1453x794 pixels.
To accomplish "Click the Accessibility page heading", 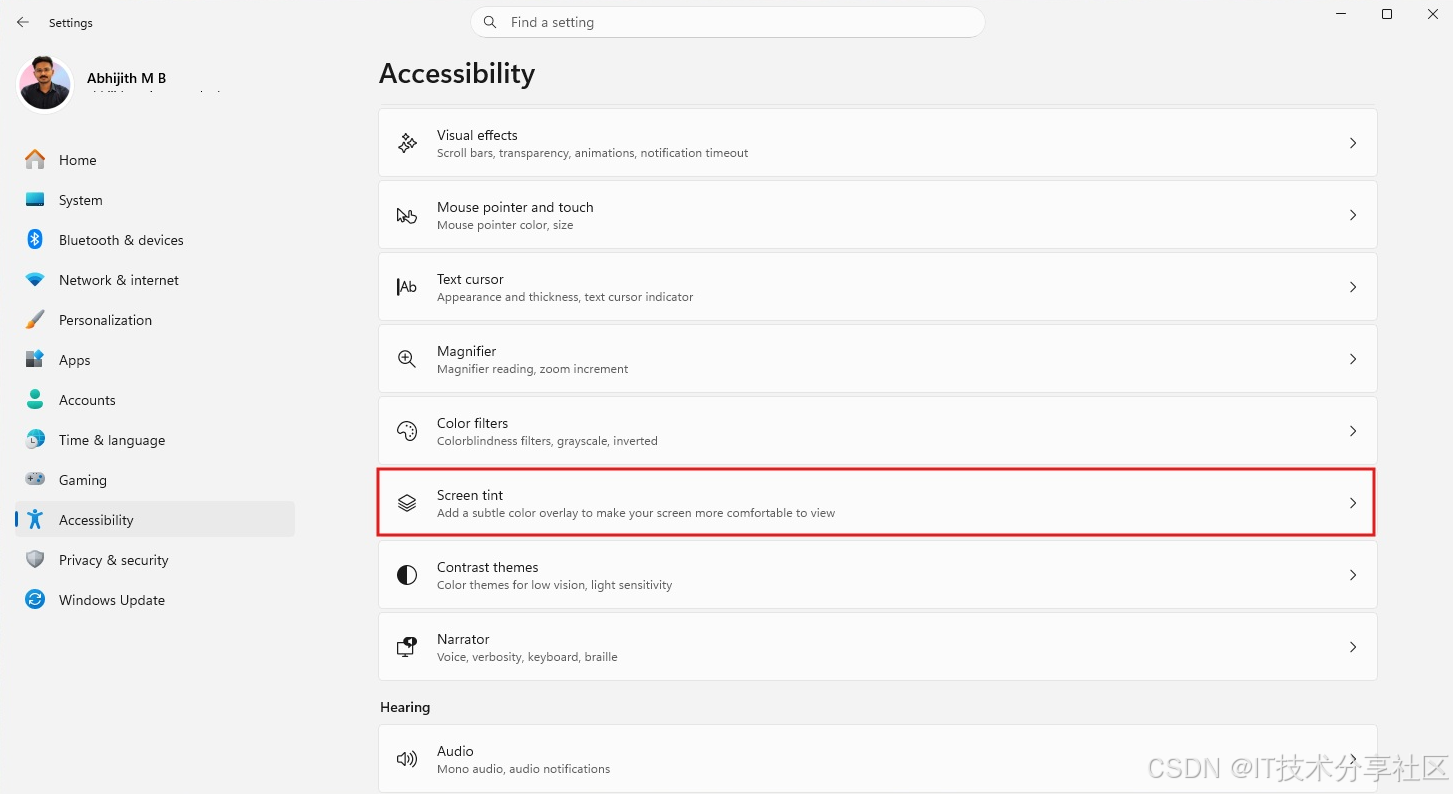I will point(457,74).
